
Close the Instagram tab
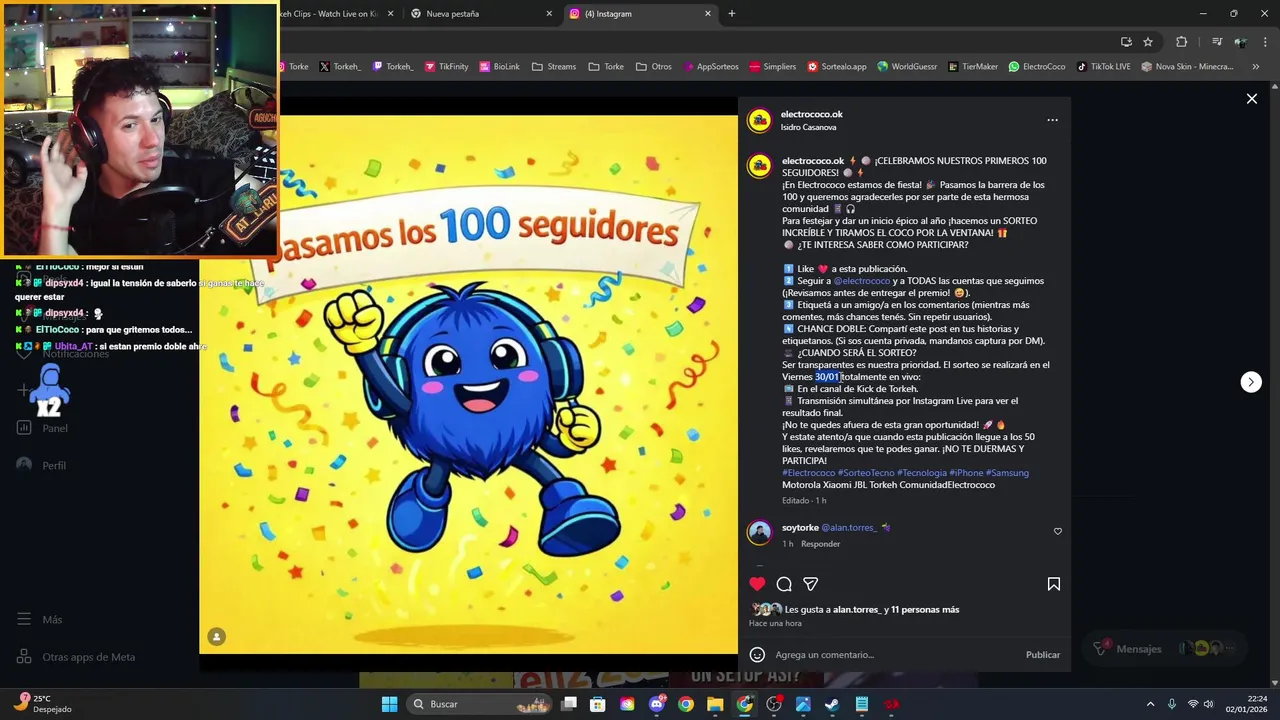(708, 14)
